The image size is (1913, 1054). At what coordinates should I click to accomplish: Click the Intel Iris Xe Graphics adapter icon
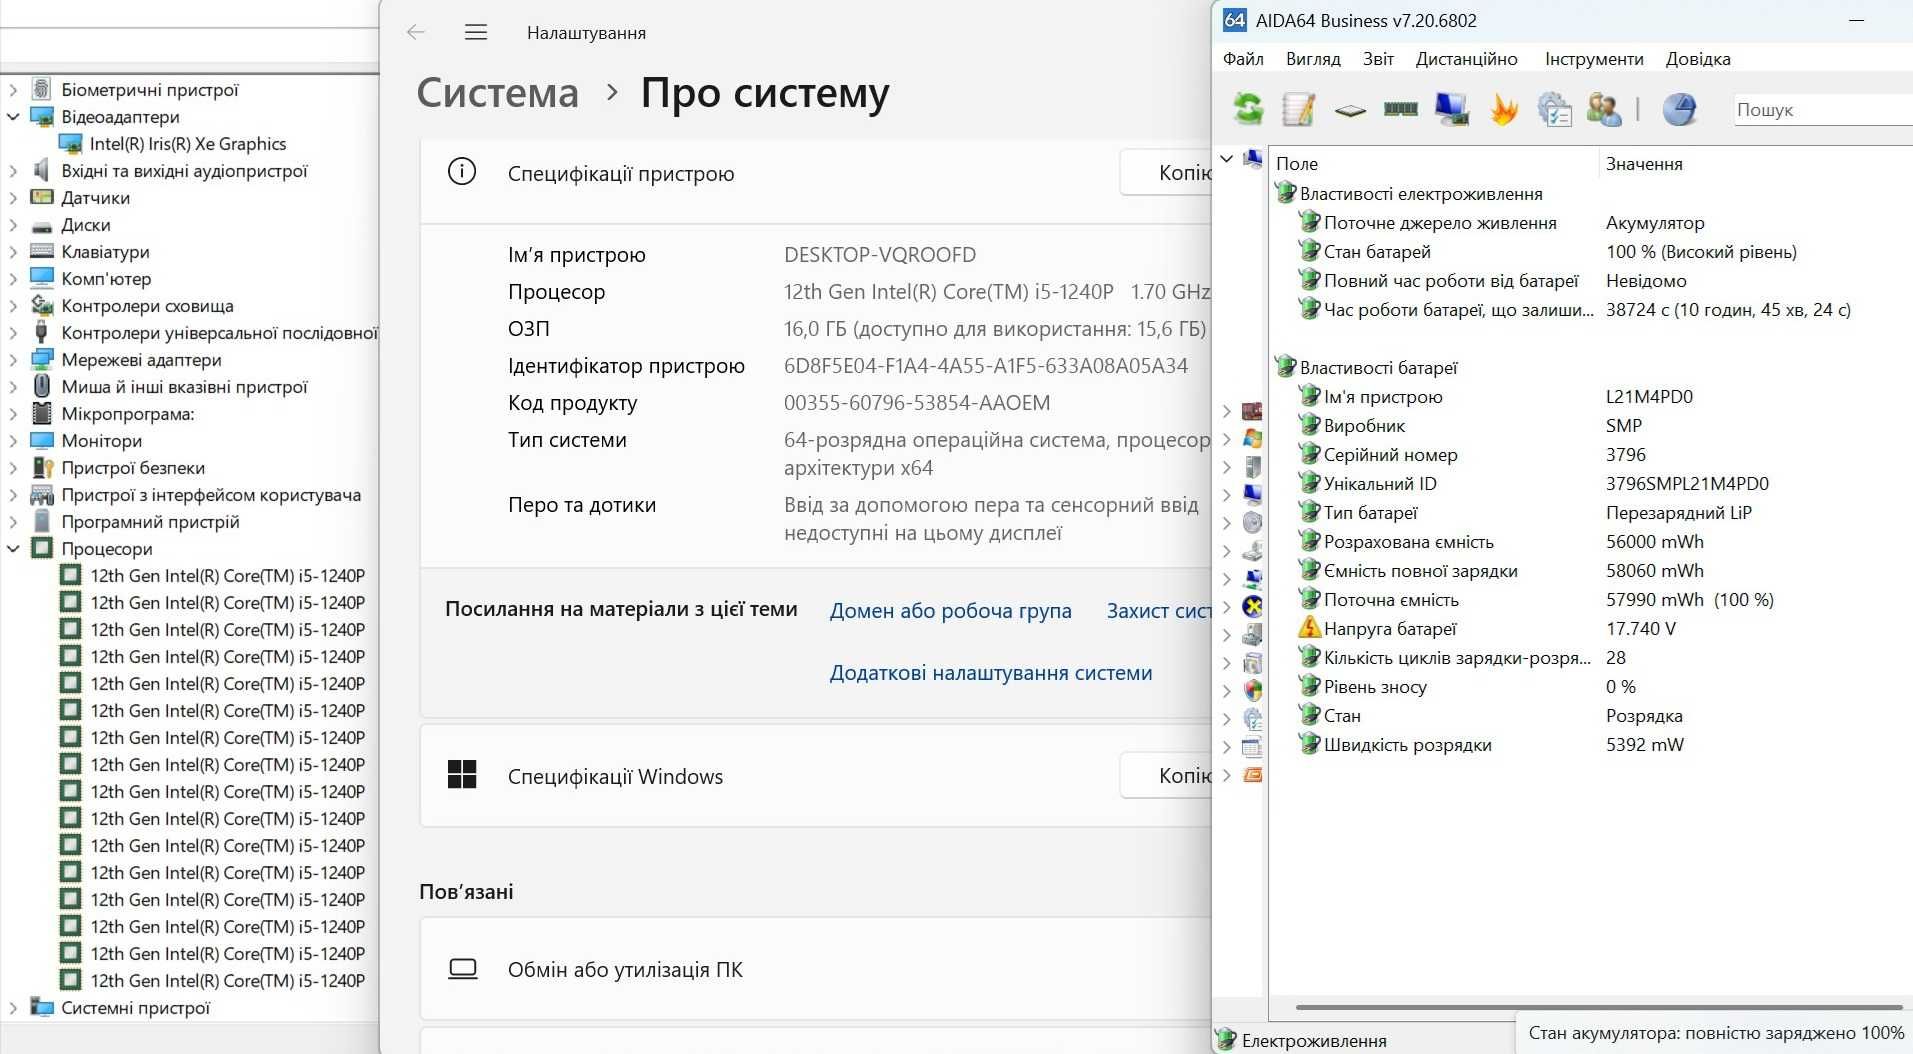(70, 144)
